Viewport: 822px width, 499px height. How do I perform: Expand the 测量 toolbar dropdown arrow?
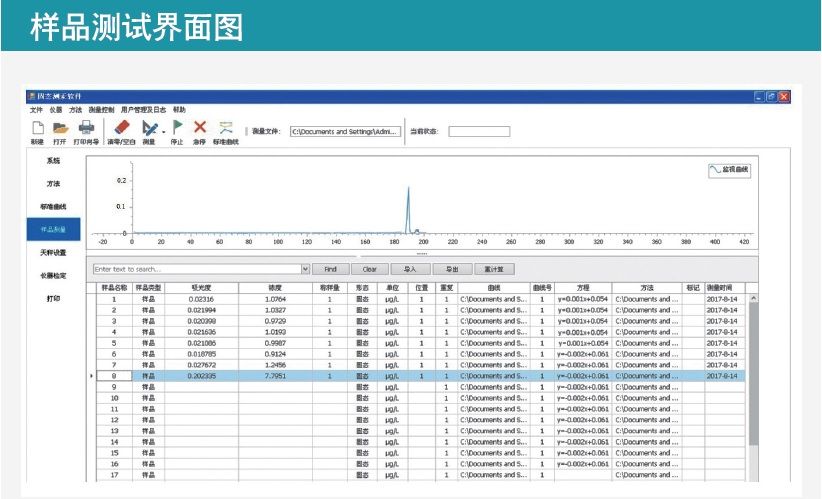point(164,131)
